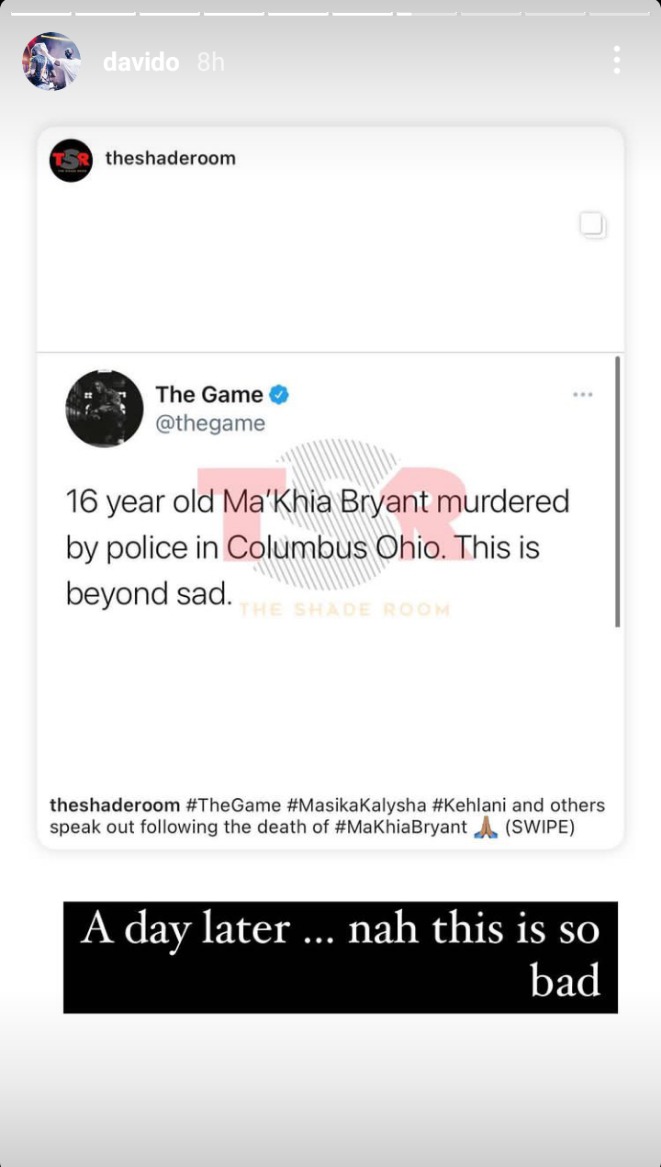Open theshaderoom username in post header
Screen dimensions: 661x1167
pos(170,158)
